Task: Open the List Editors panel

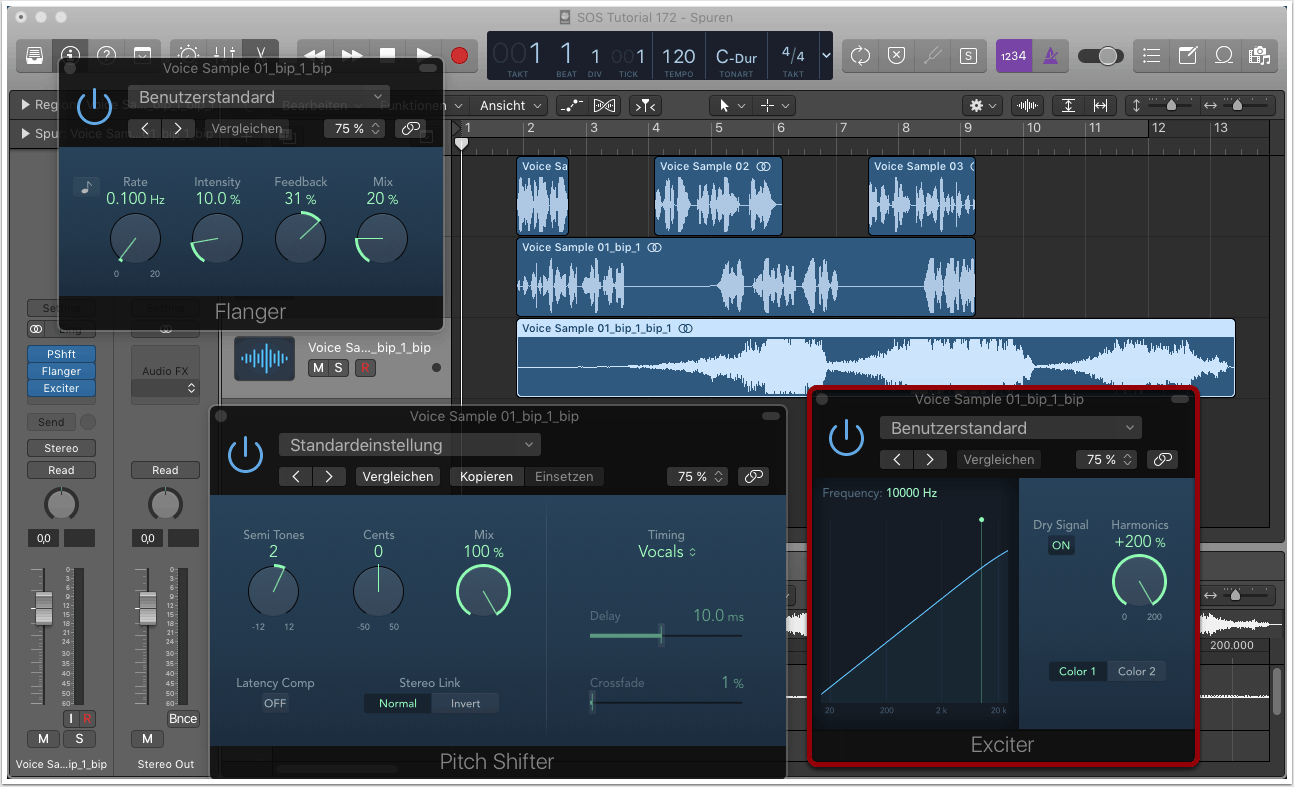Action: [x=1151, y=56]
